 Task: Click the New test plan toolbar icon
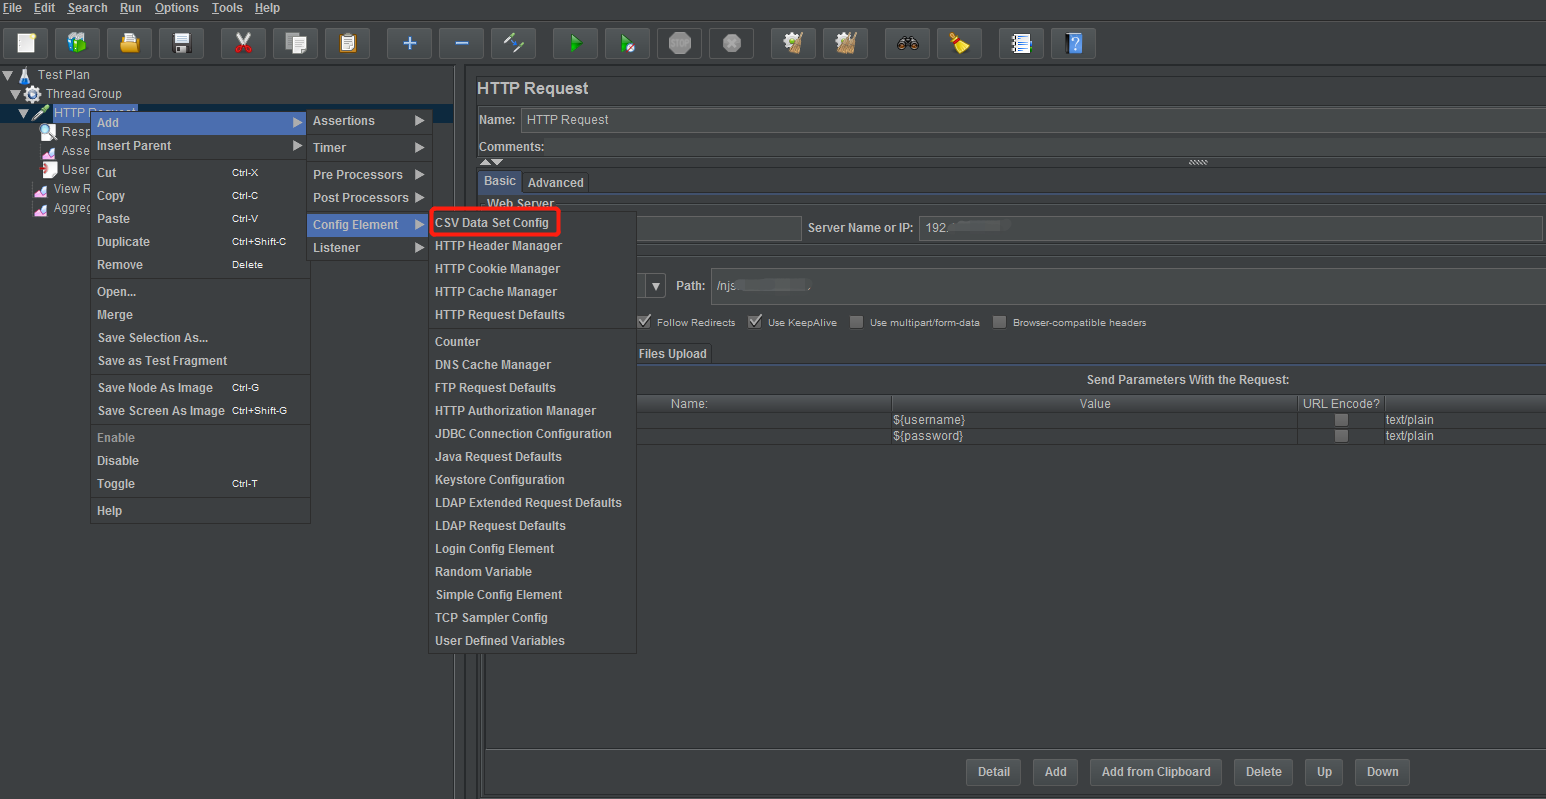26,43
